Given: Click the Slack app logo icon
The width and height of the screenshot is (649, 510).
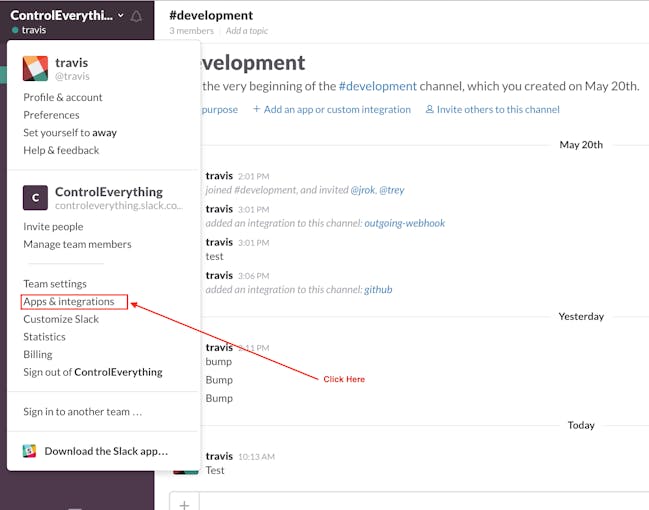Looking at the screenshot, I should tap(29, 451).
